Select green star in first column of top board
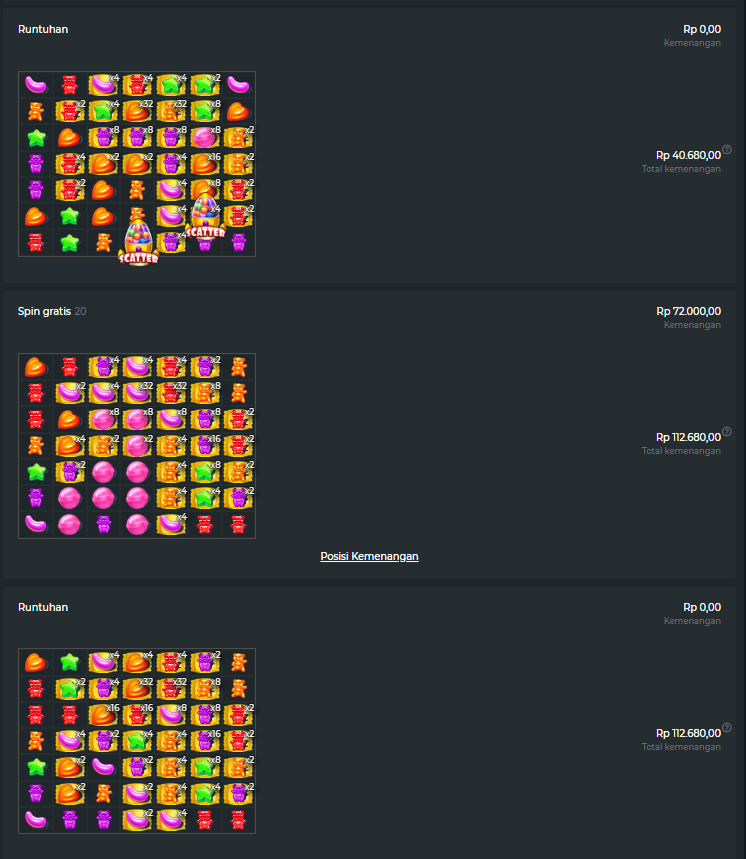The width and height of the screenshot is (746, 859). 36,138
